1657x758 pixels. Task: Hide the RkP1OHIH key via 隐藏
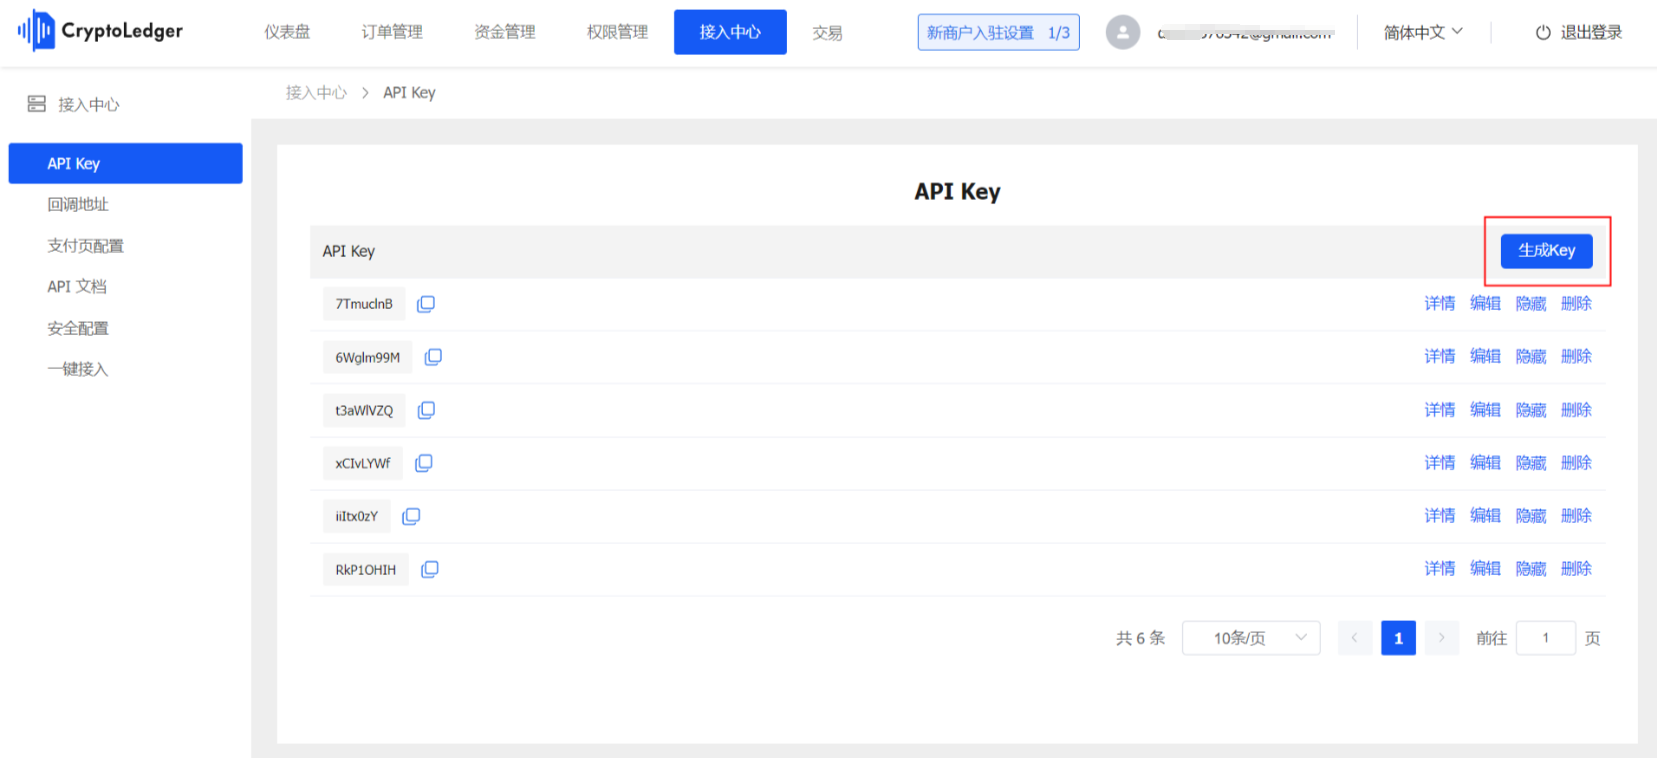coord(1531,569)
